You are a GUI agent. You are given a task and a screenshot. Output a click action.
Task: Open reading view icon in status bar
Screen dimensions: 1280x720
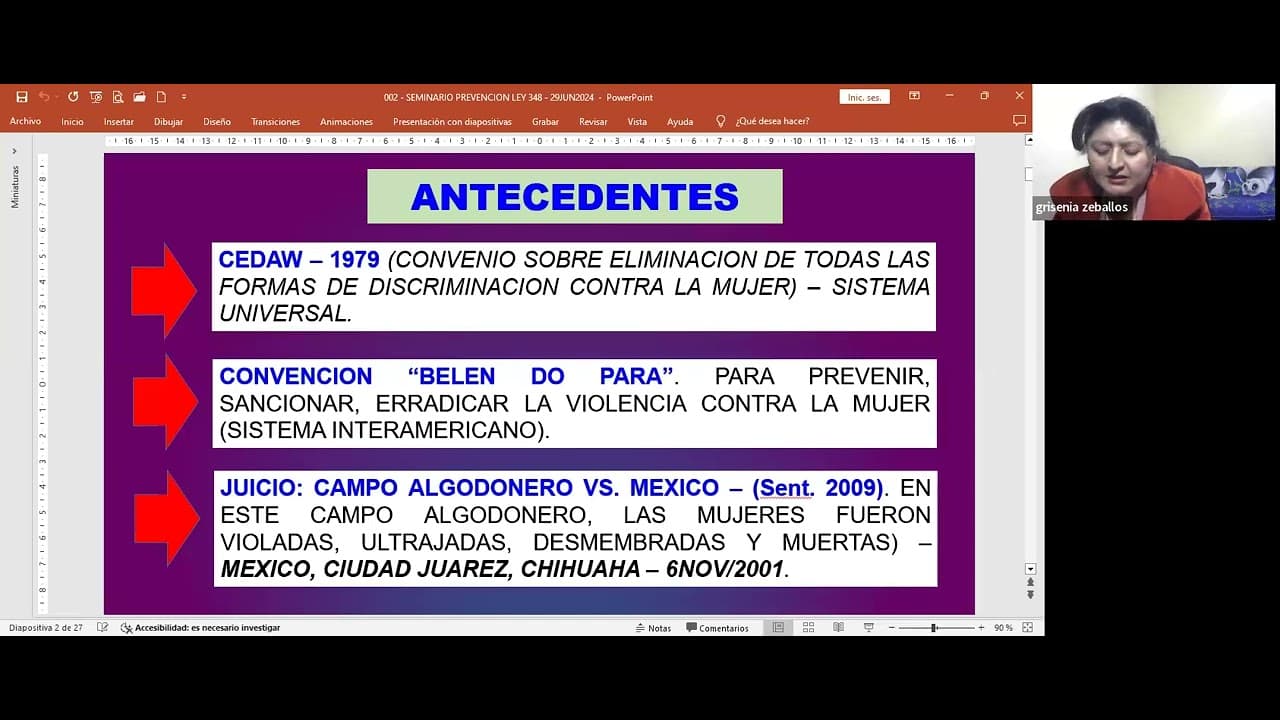[838, 627]
